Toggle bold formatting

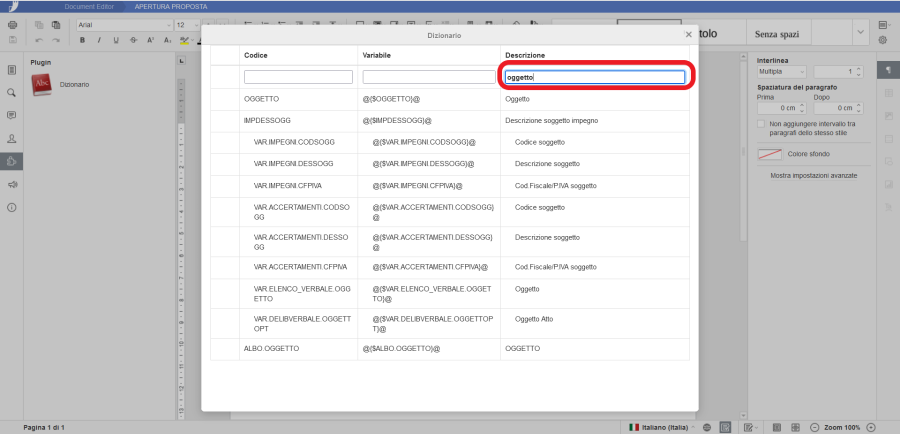point(83,40)
